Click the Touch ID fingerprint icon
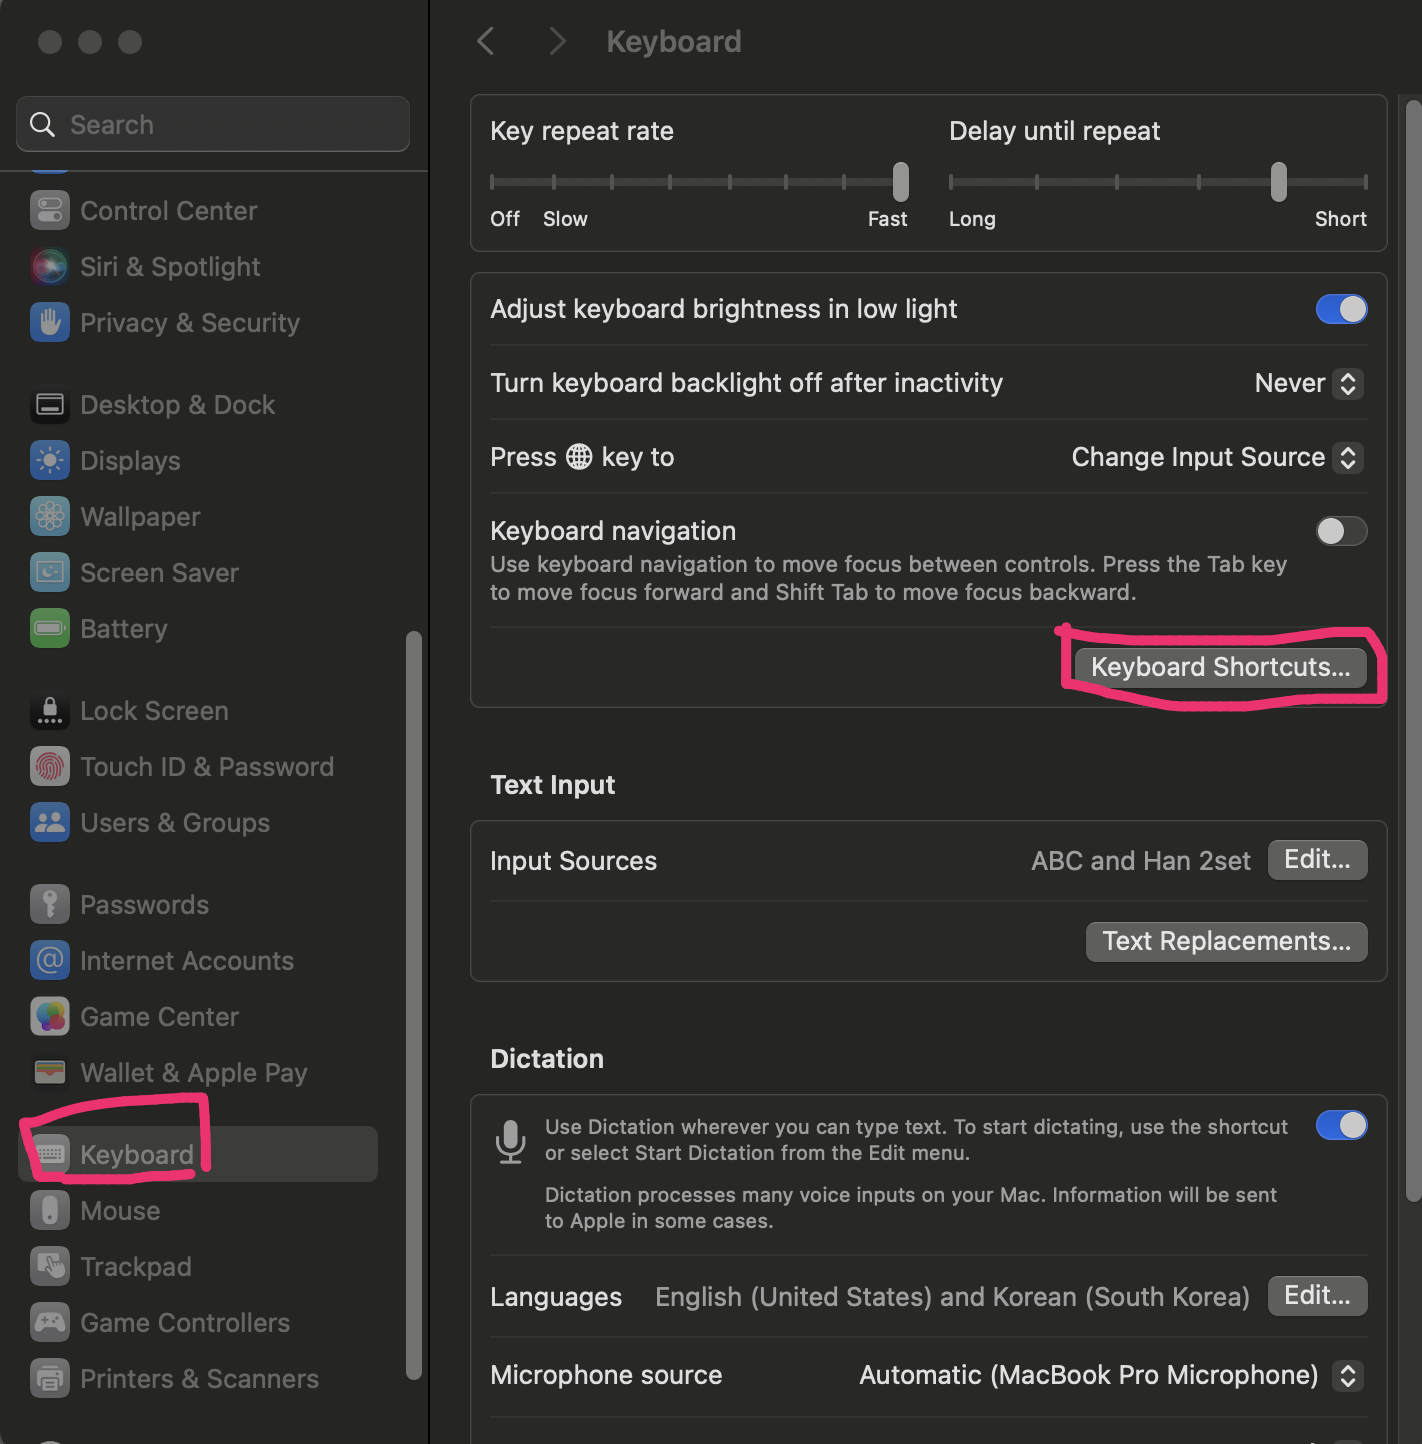This screenshot has height=1444, width=1422. tap(50, 767)
